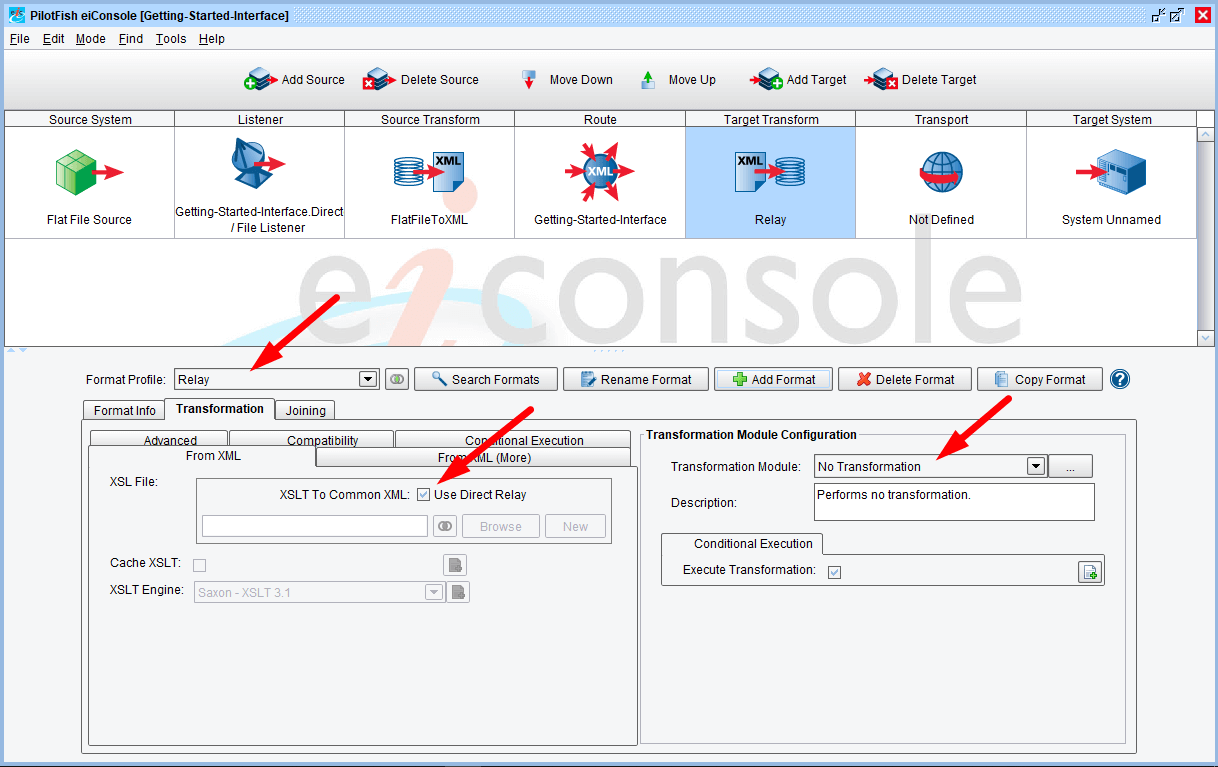Open the Tools menu
1218x767 pixels.
pyautogui.click(x=171, y=39)
